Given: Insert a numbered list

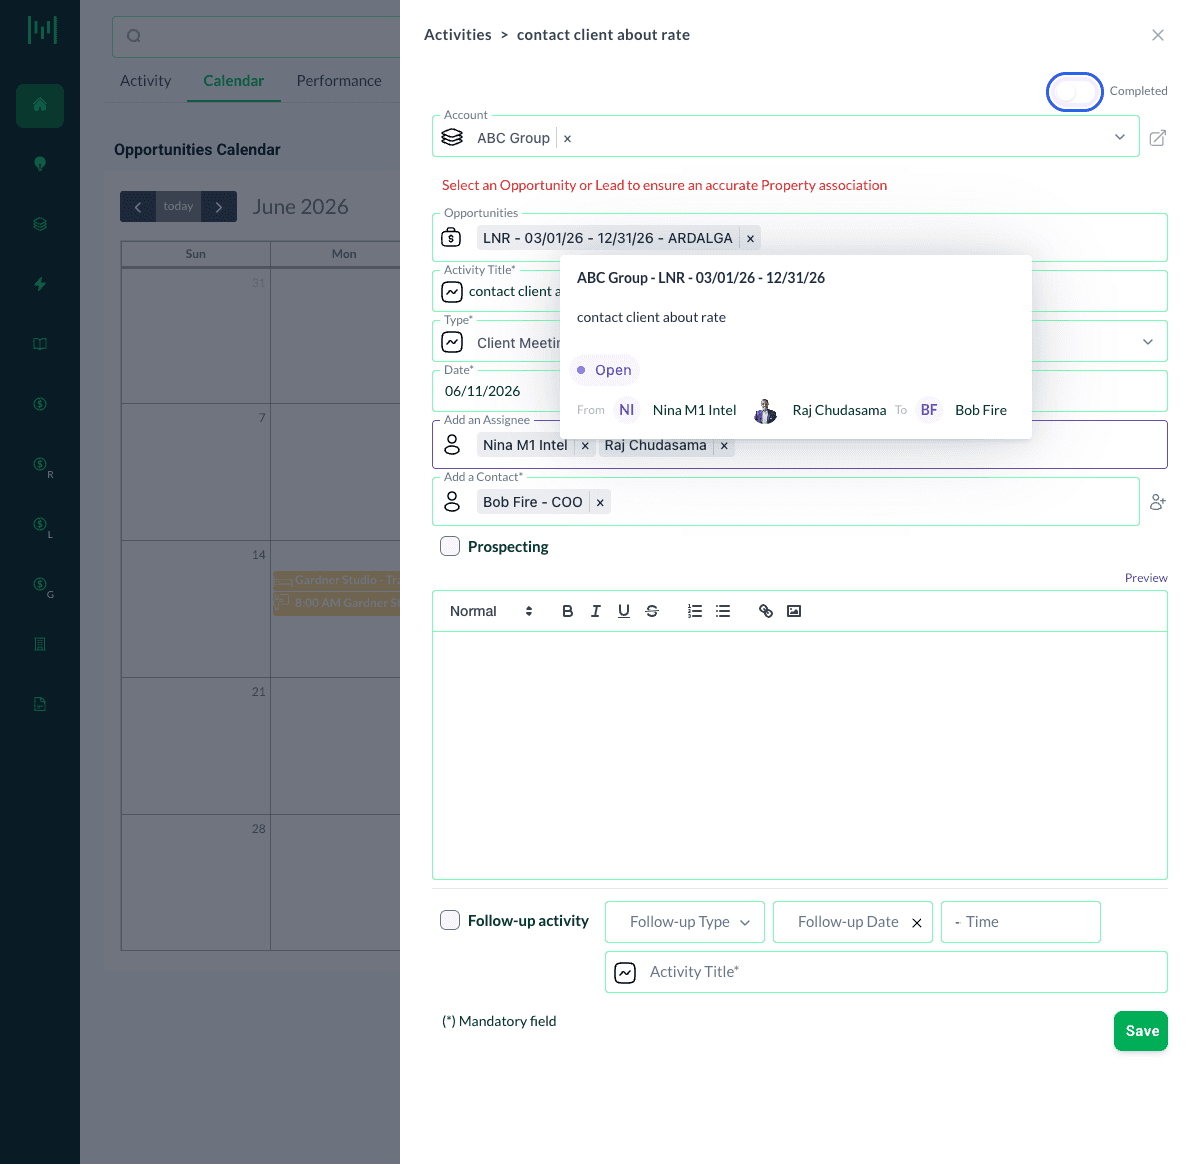Looking at the screenshot, I should 695,611.
